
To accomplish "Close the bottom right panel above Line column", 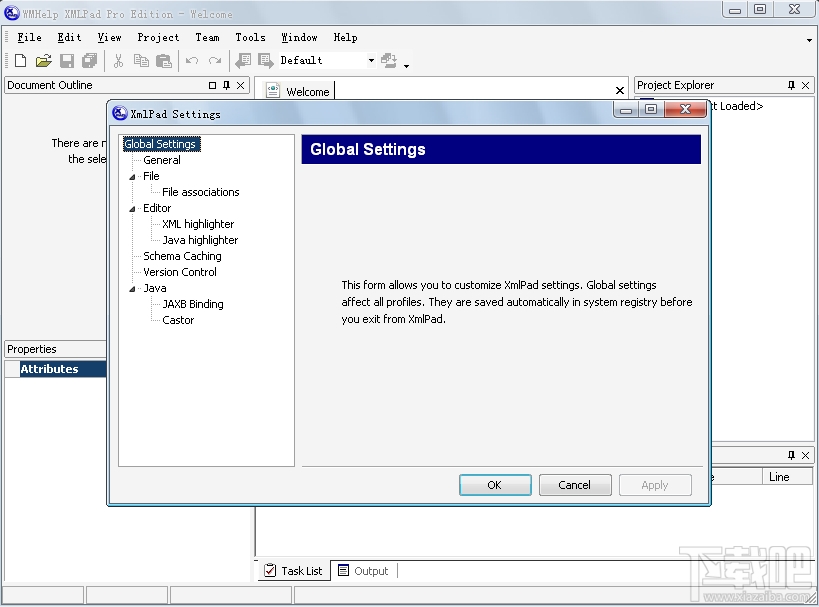I will [805, 455].
